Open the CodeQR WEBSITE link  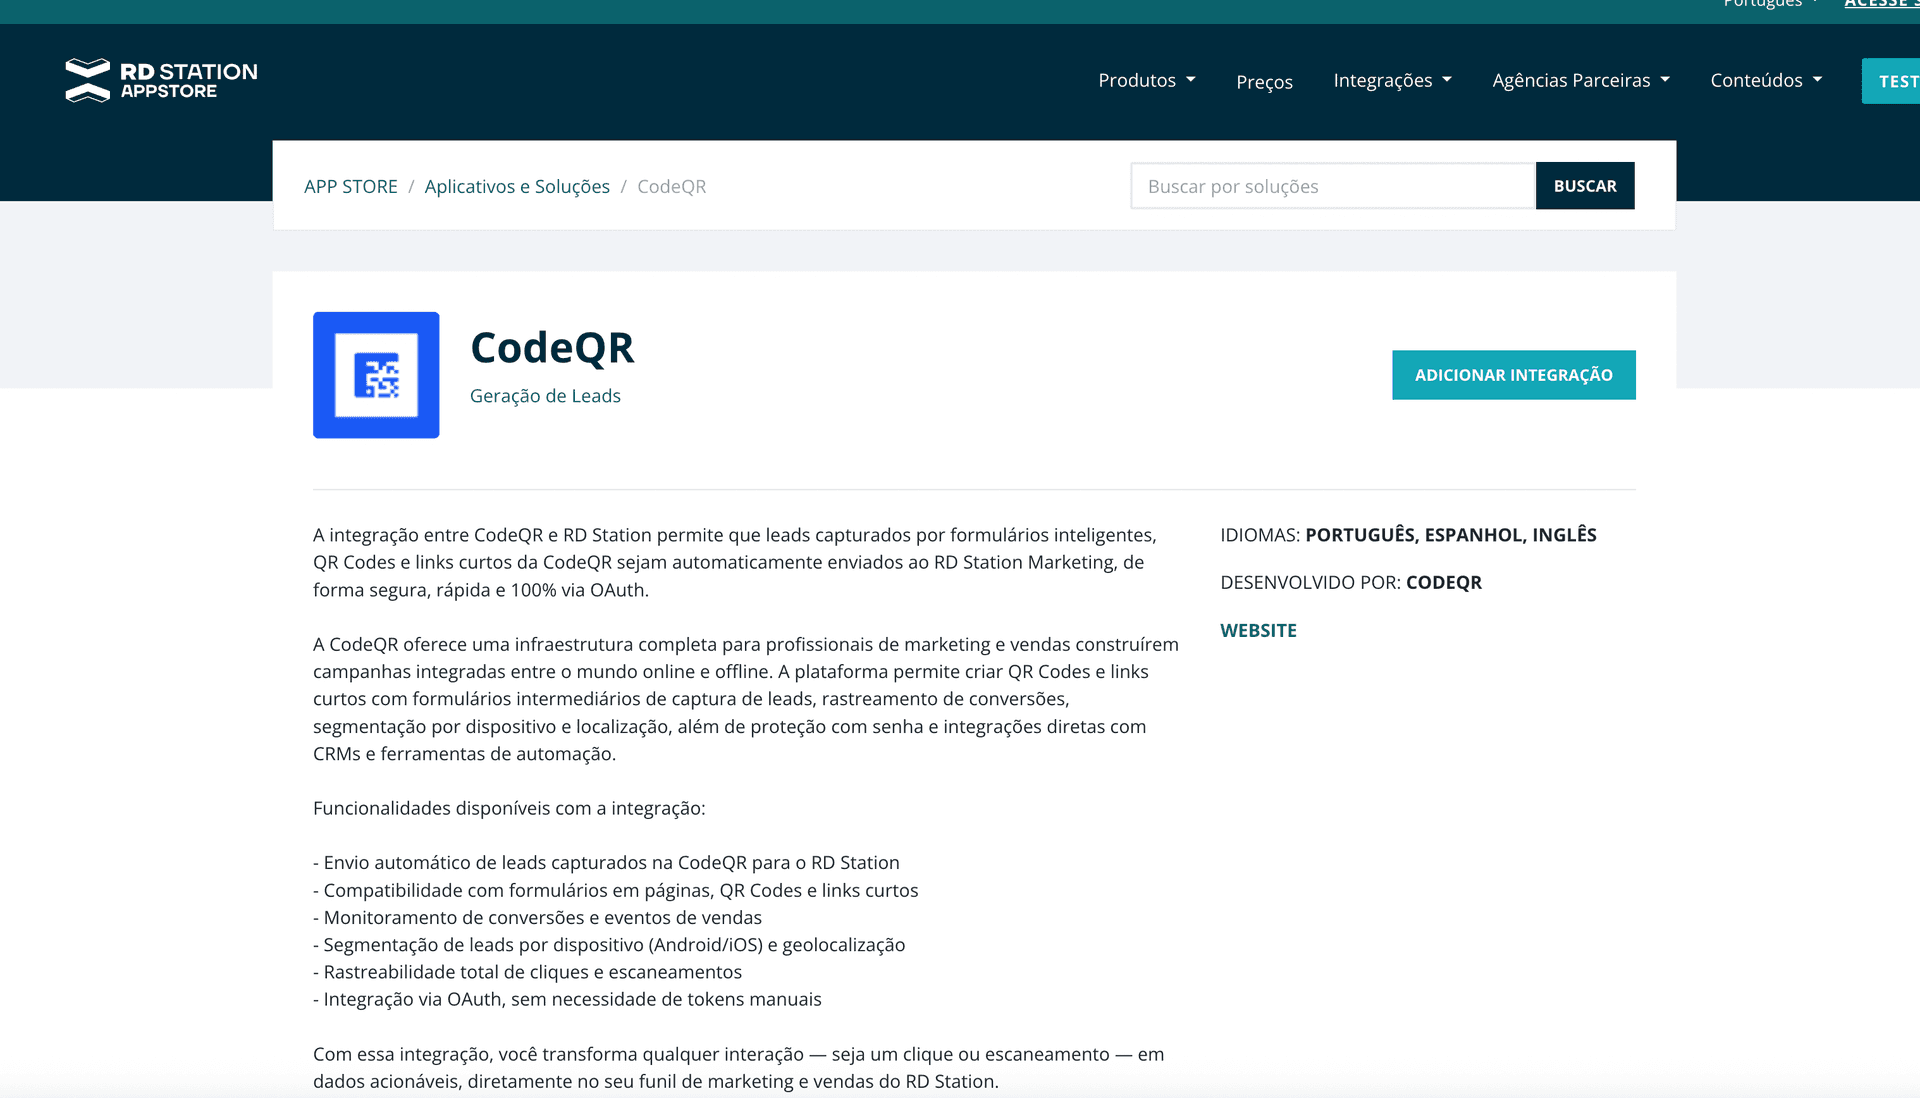coord(1258,630)
